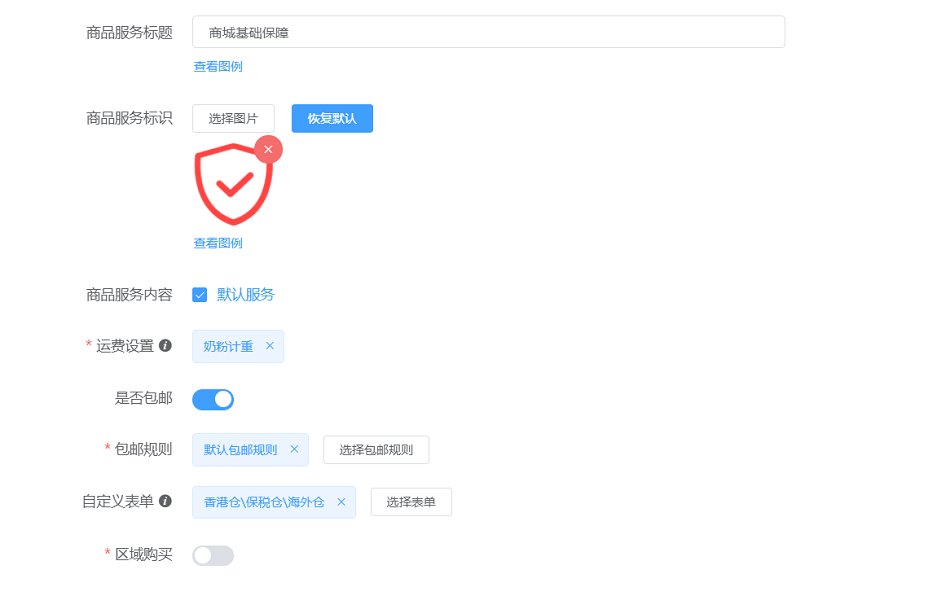Viewport: 950px width, 596px height.
Task: Enable the 区域购买 switch
Action: (213, 555)
